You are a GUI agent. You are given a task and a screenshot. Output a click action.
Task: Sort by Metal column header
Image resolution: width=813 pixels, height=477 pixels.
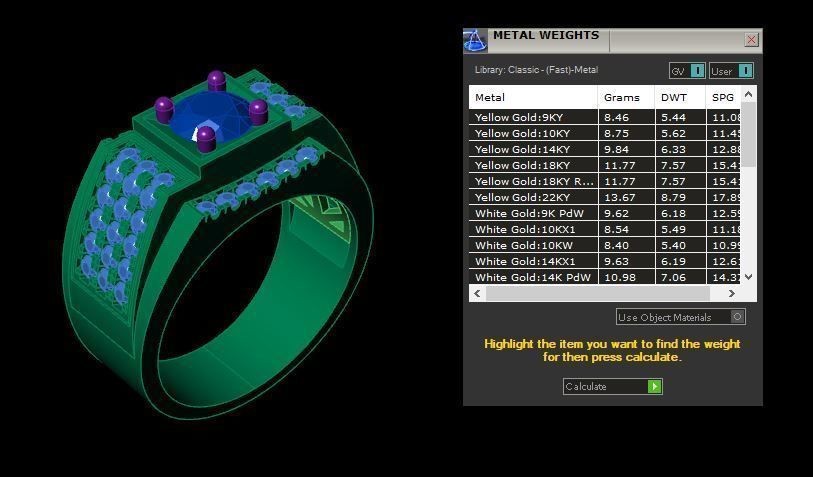[x=534, y=97]
